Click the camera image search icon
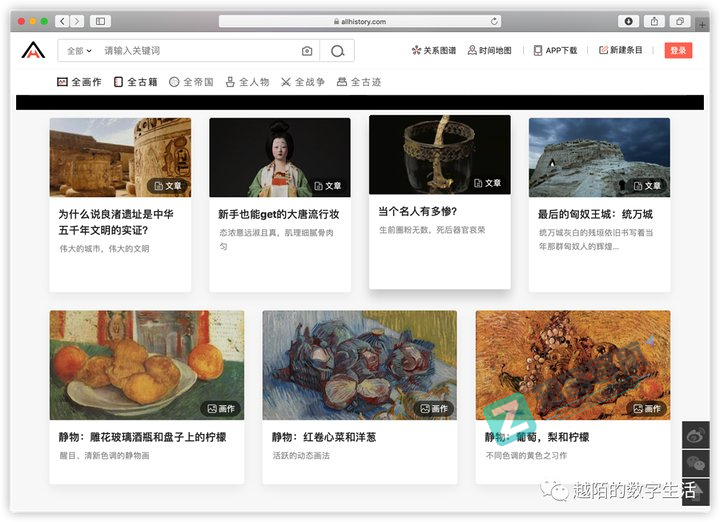 point(307,51)
